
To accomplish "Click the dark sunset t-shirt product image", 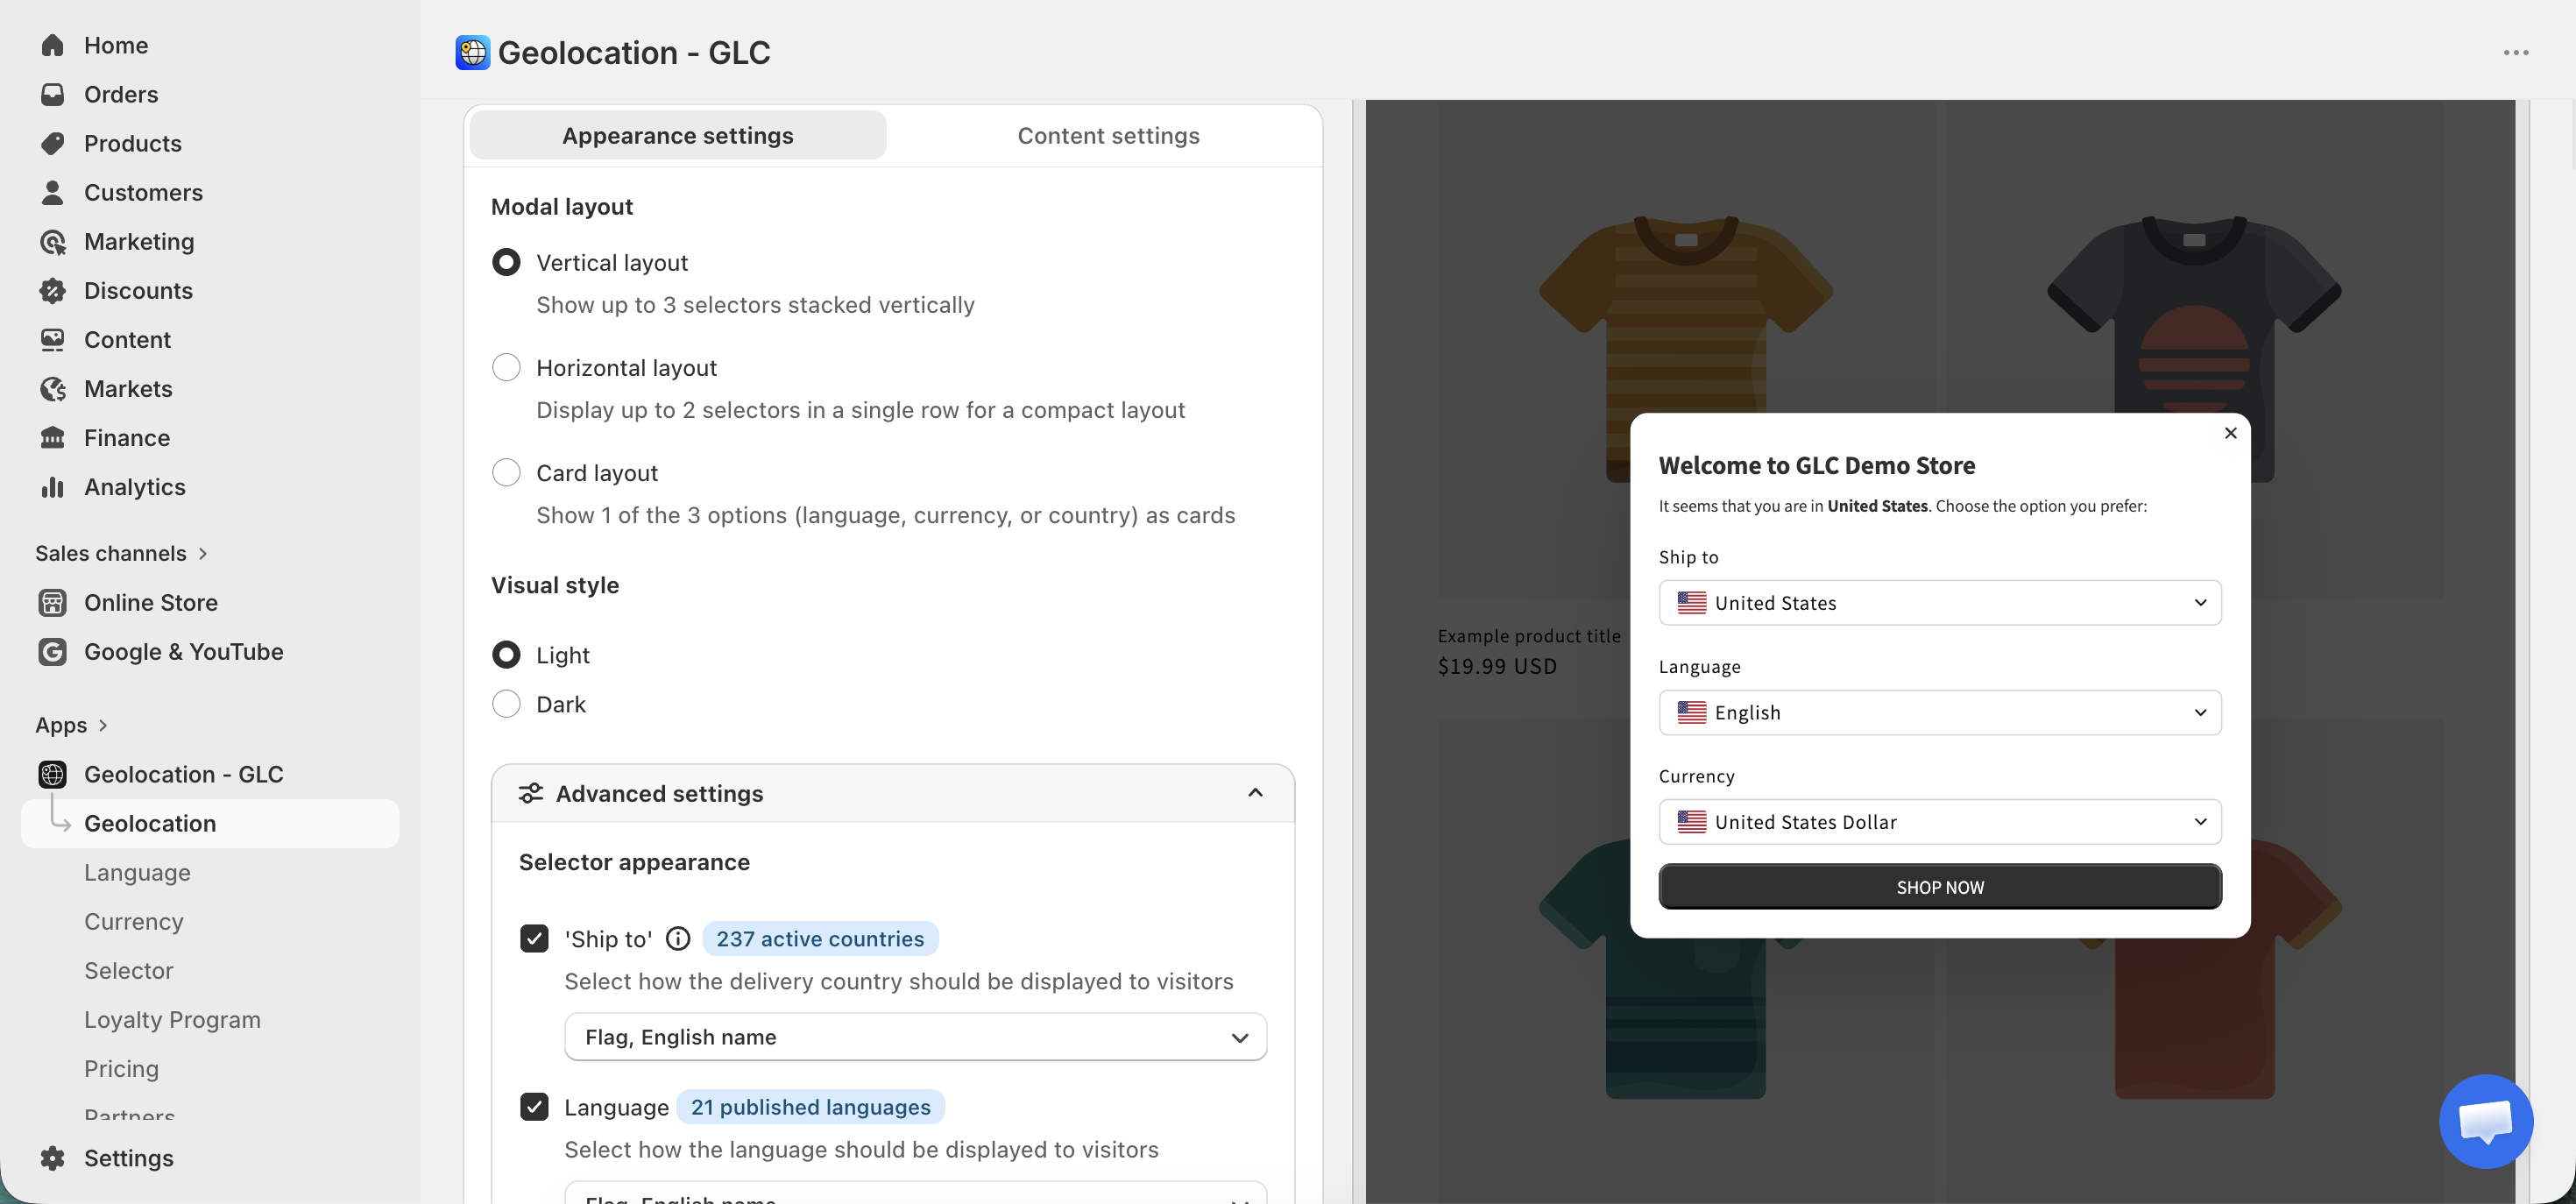I will click(x=2194, y=349).
